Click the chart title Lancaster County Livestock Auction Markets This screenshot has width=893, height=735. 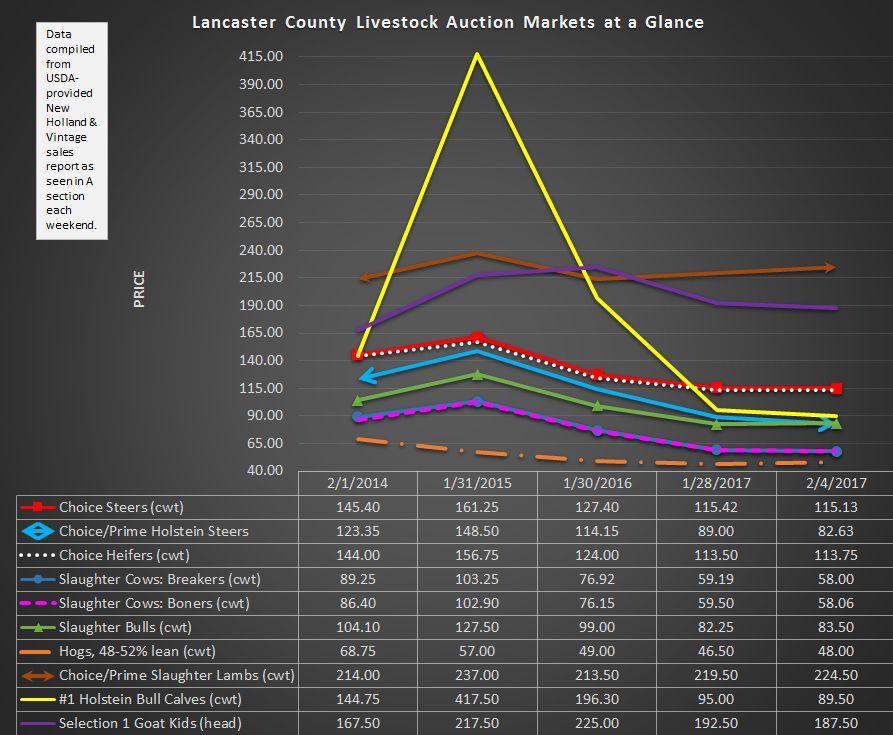pyautogui.click(x=447, y=22)
